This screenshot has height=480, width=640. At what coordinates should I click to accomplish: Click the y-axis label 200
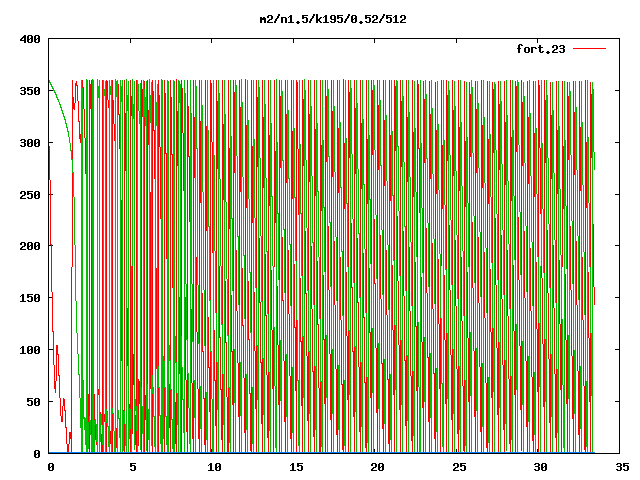[x=30, y=246]
